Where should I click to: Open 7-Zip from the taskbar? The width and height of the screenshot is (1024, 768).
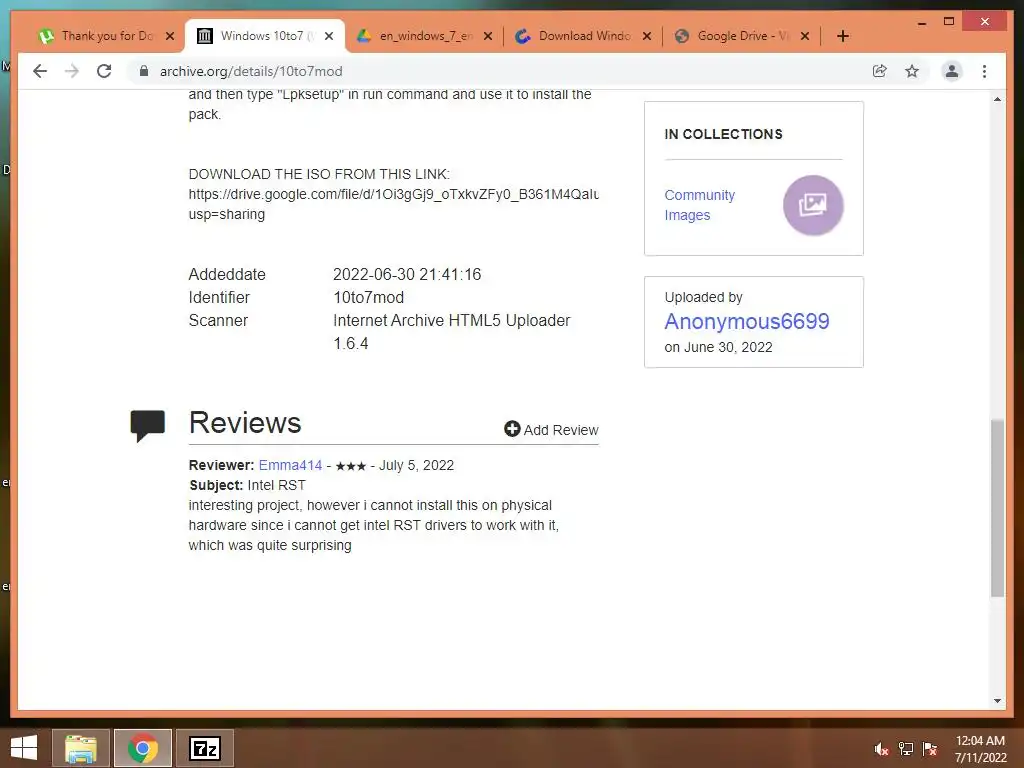tap(204, 748)
